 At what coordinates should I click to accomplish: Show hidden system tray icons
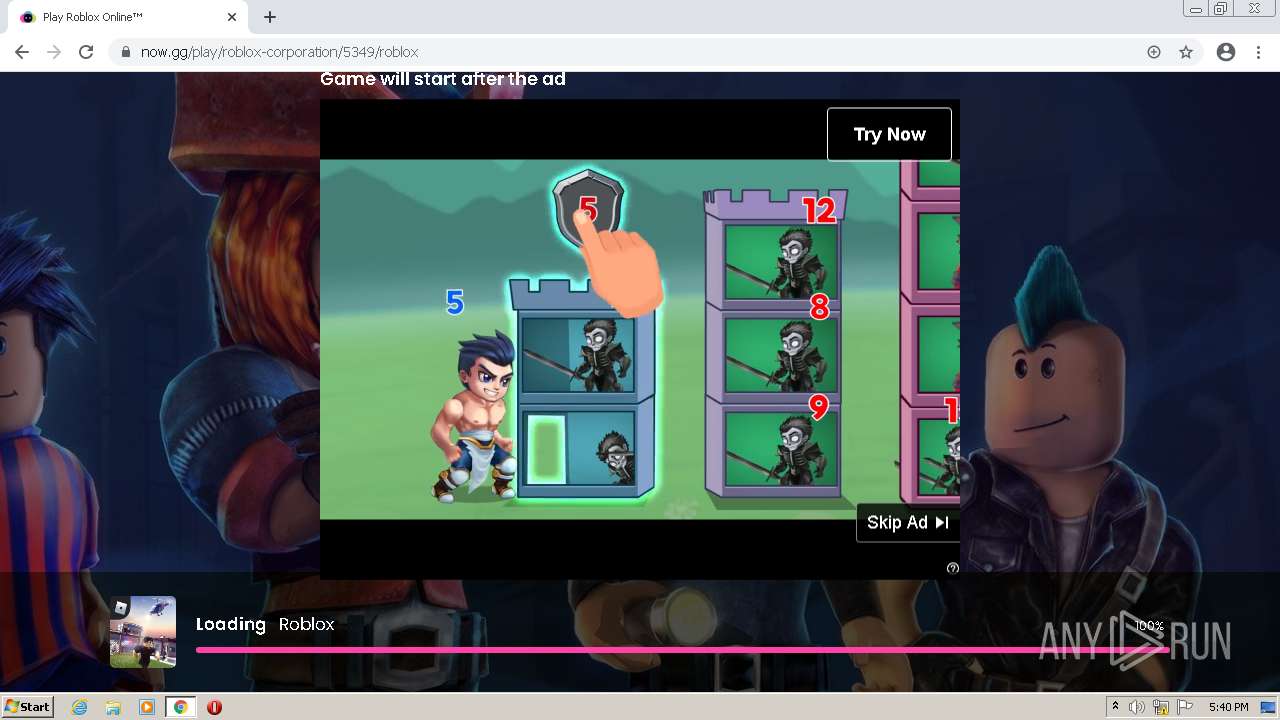(x=1115, y=707)
